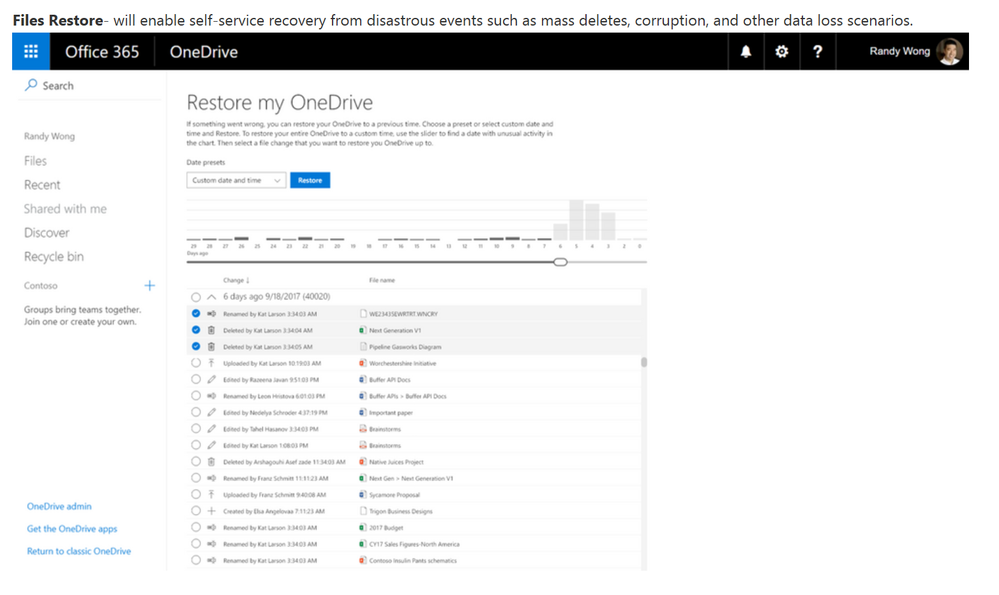Open the Office 365 app launcher

pos(29,51)
